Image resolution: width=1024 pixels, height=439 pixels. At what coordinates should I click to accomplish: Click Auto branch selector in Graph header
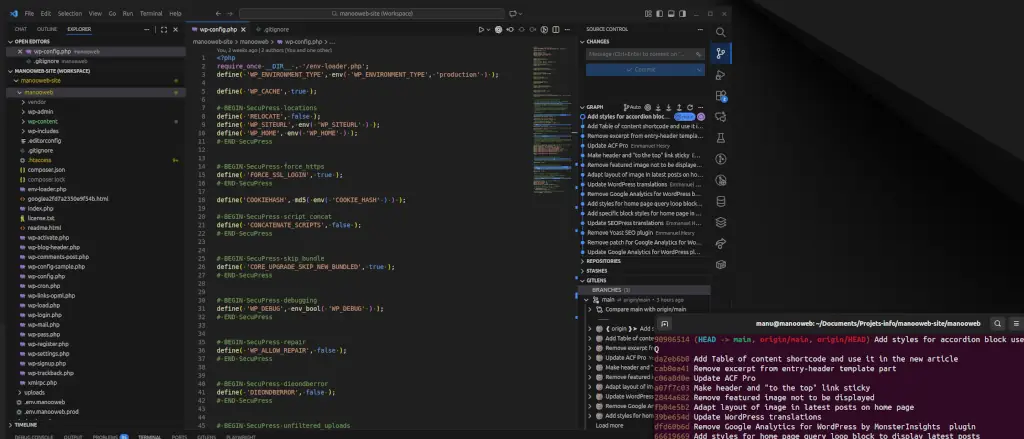coord(632,106)
